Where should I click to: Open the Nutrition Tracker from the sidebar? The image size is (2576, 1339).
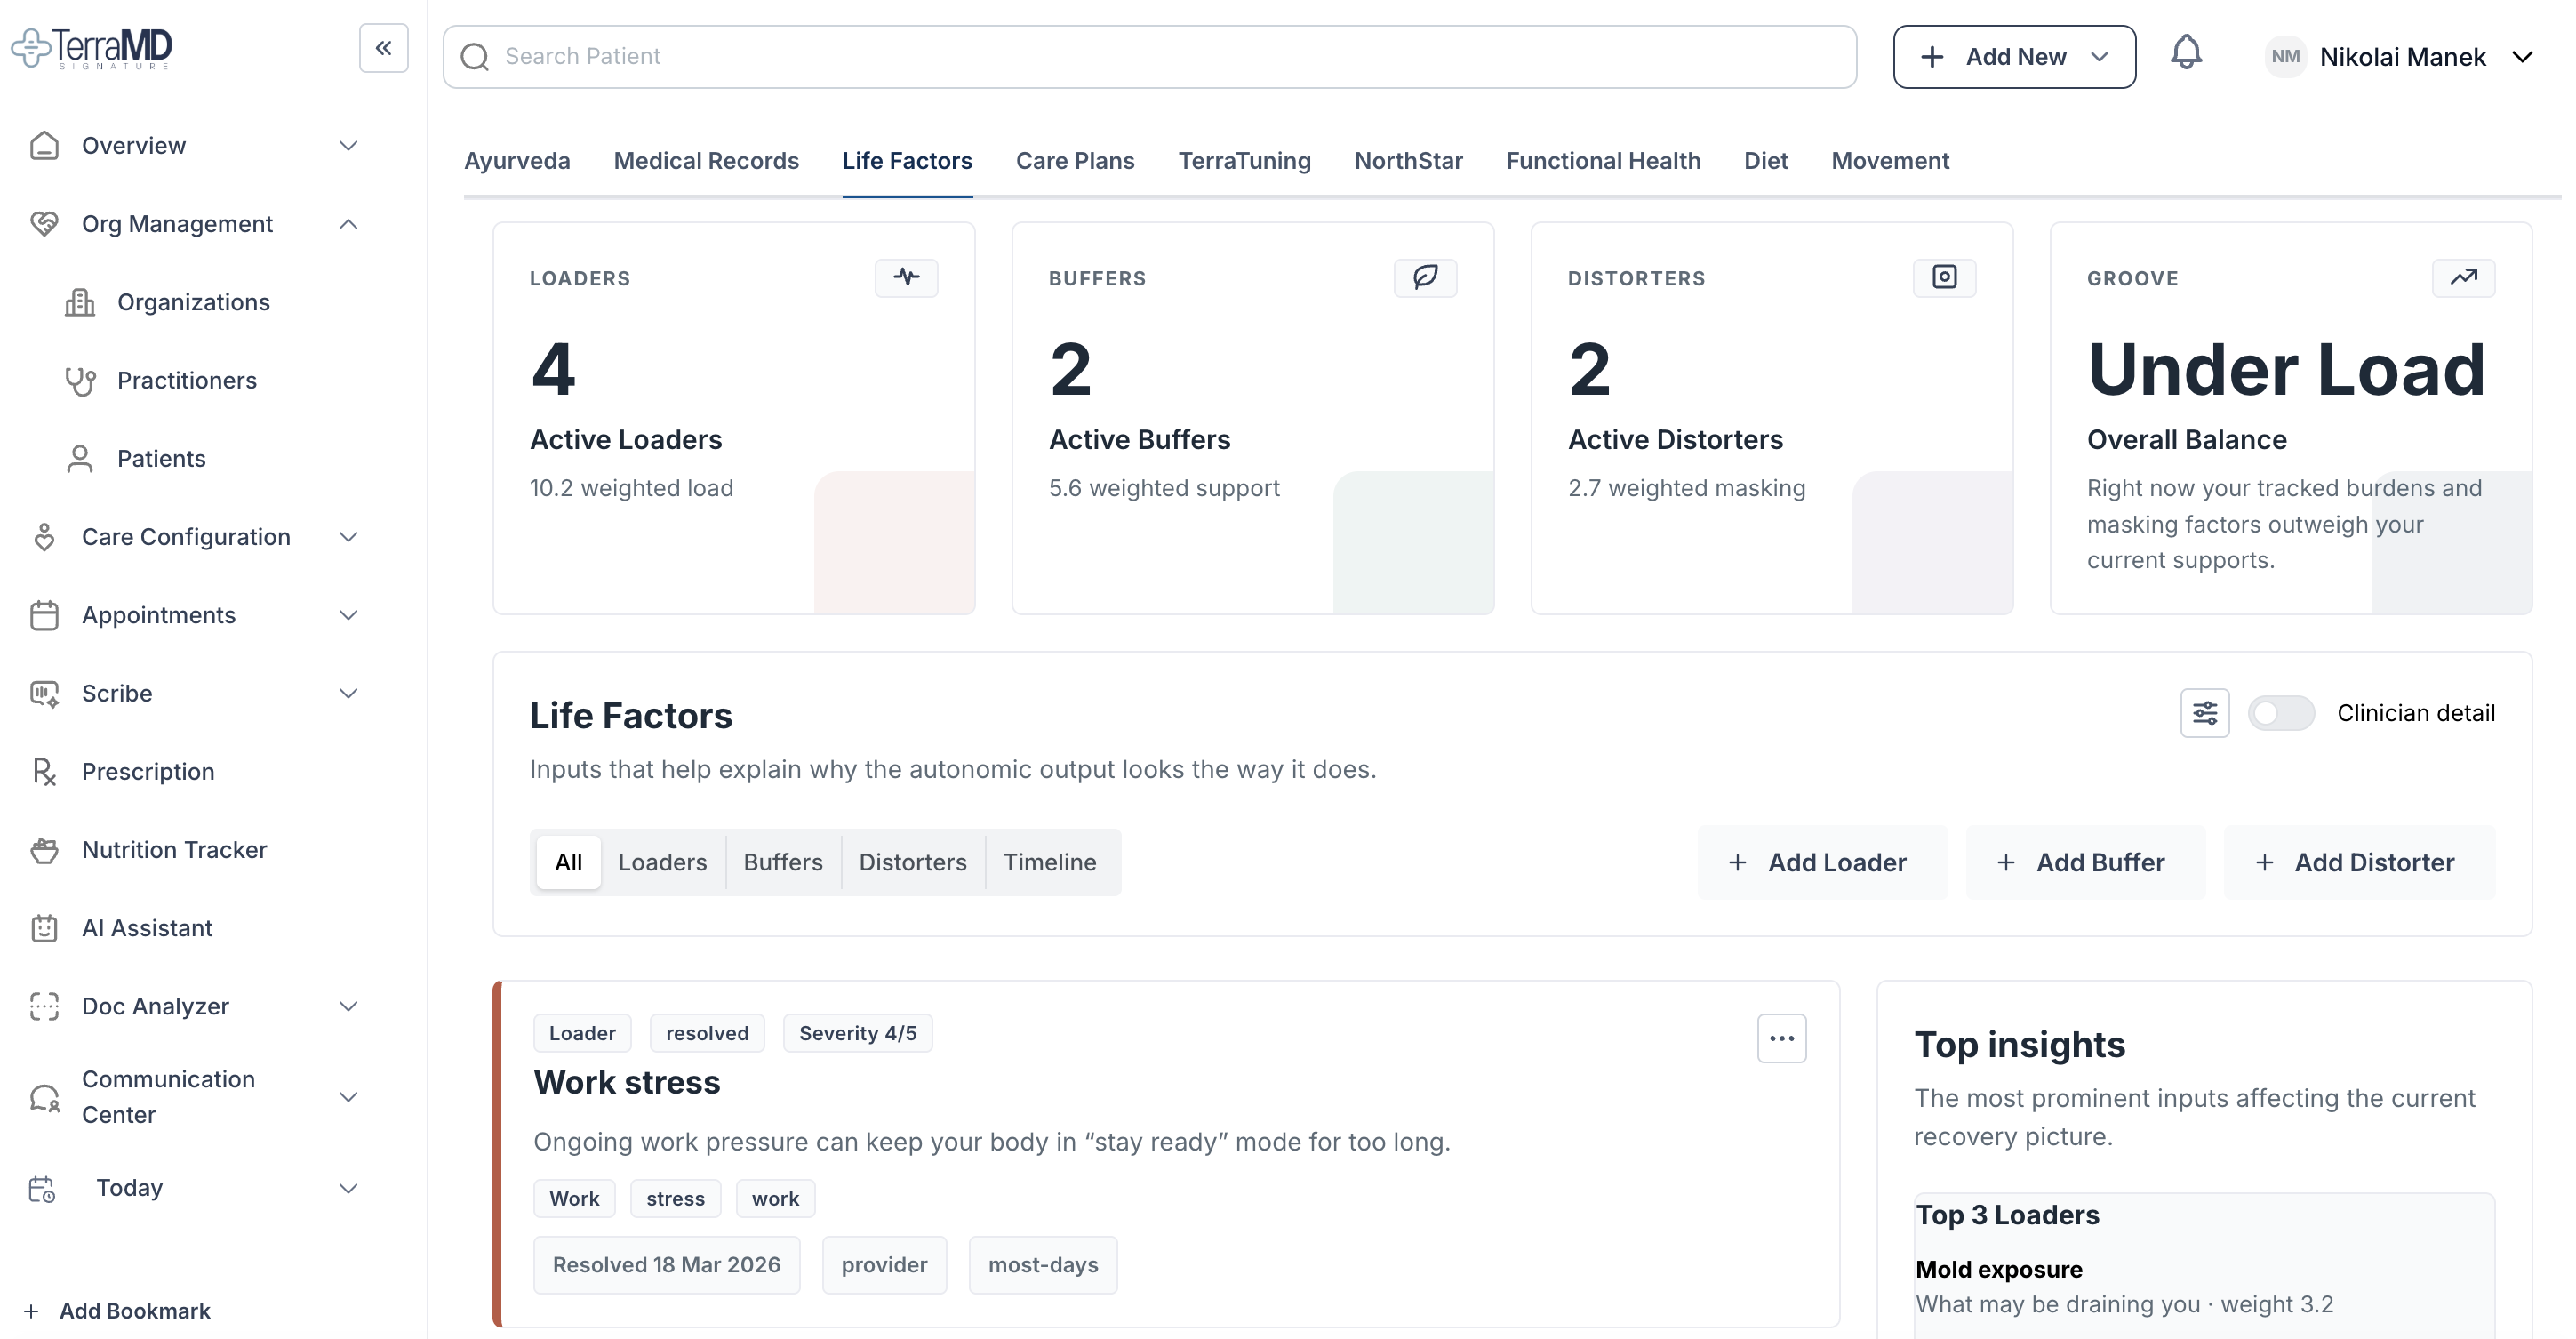coord(173,849)
